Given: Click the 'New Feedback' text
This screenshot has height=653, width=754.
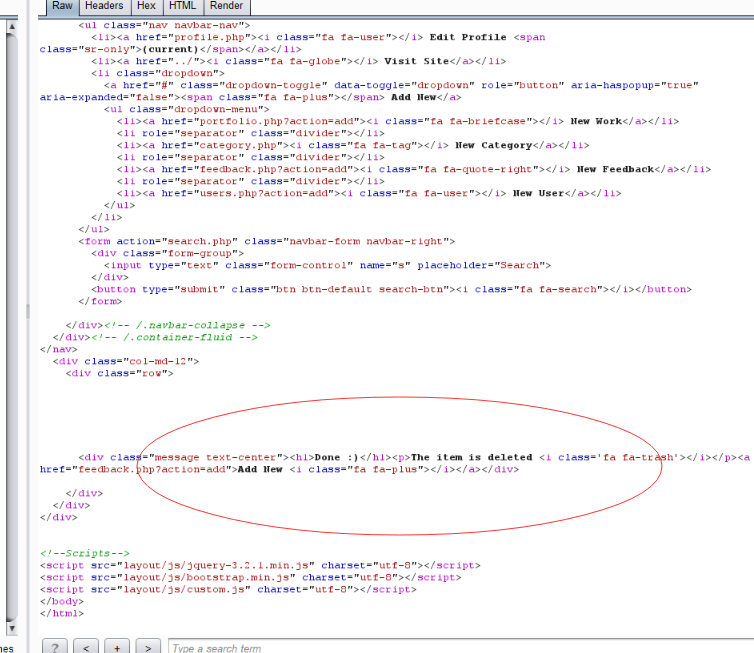Looking at the screenshot, I should 615,169.
